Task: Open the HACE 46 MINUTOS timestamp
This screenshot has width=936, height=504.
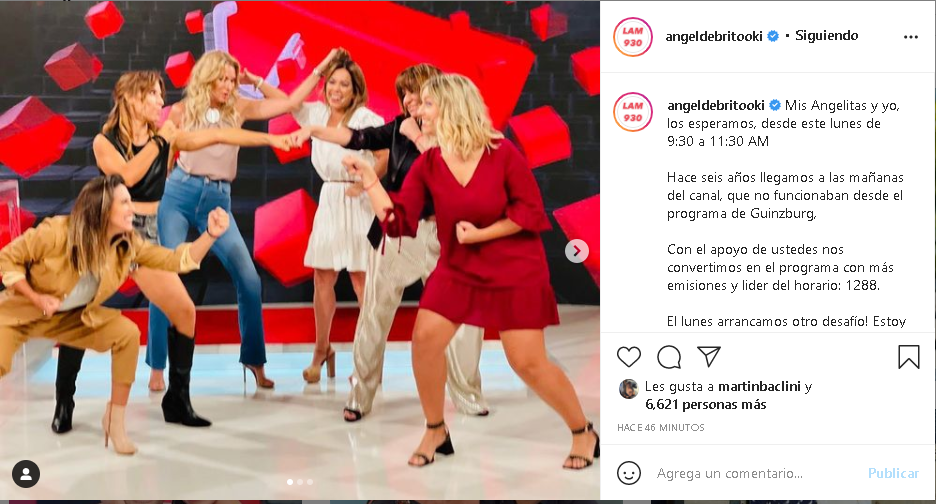Action: [x=661, y=428]
